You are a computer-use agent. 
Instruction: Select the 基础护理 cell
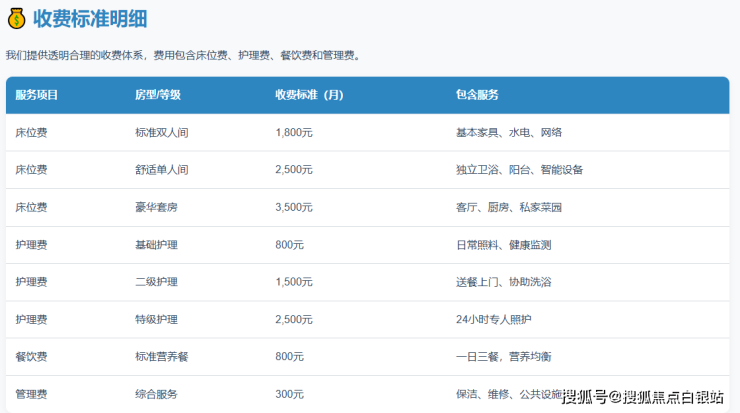156,245
